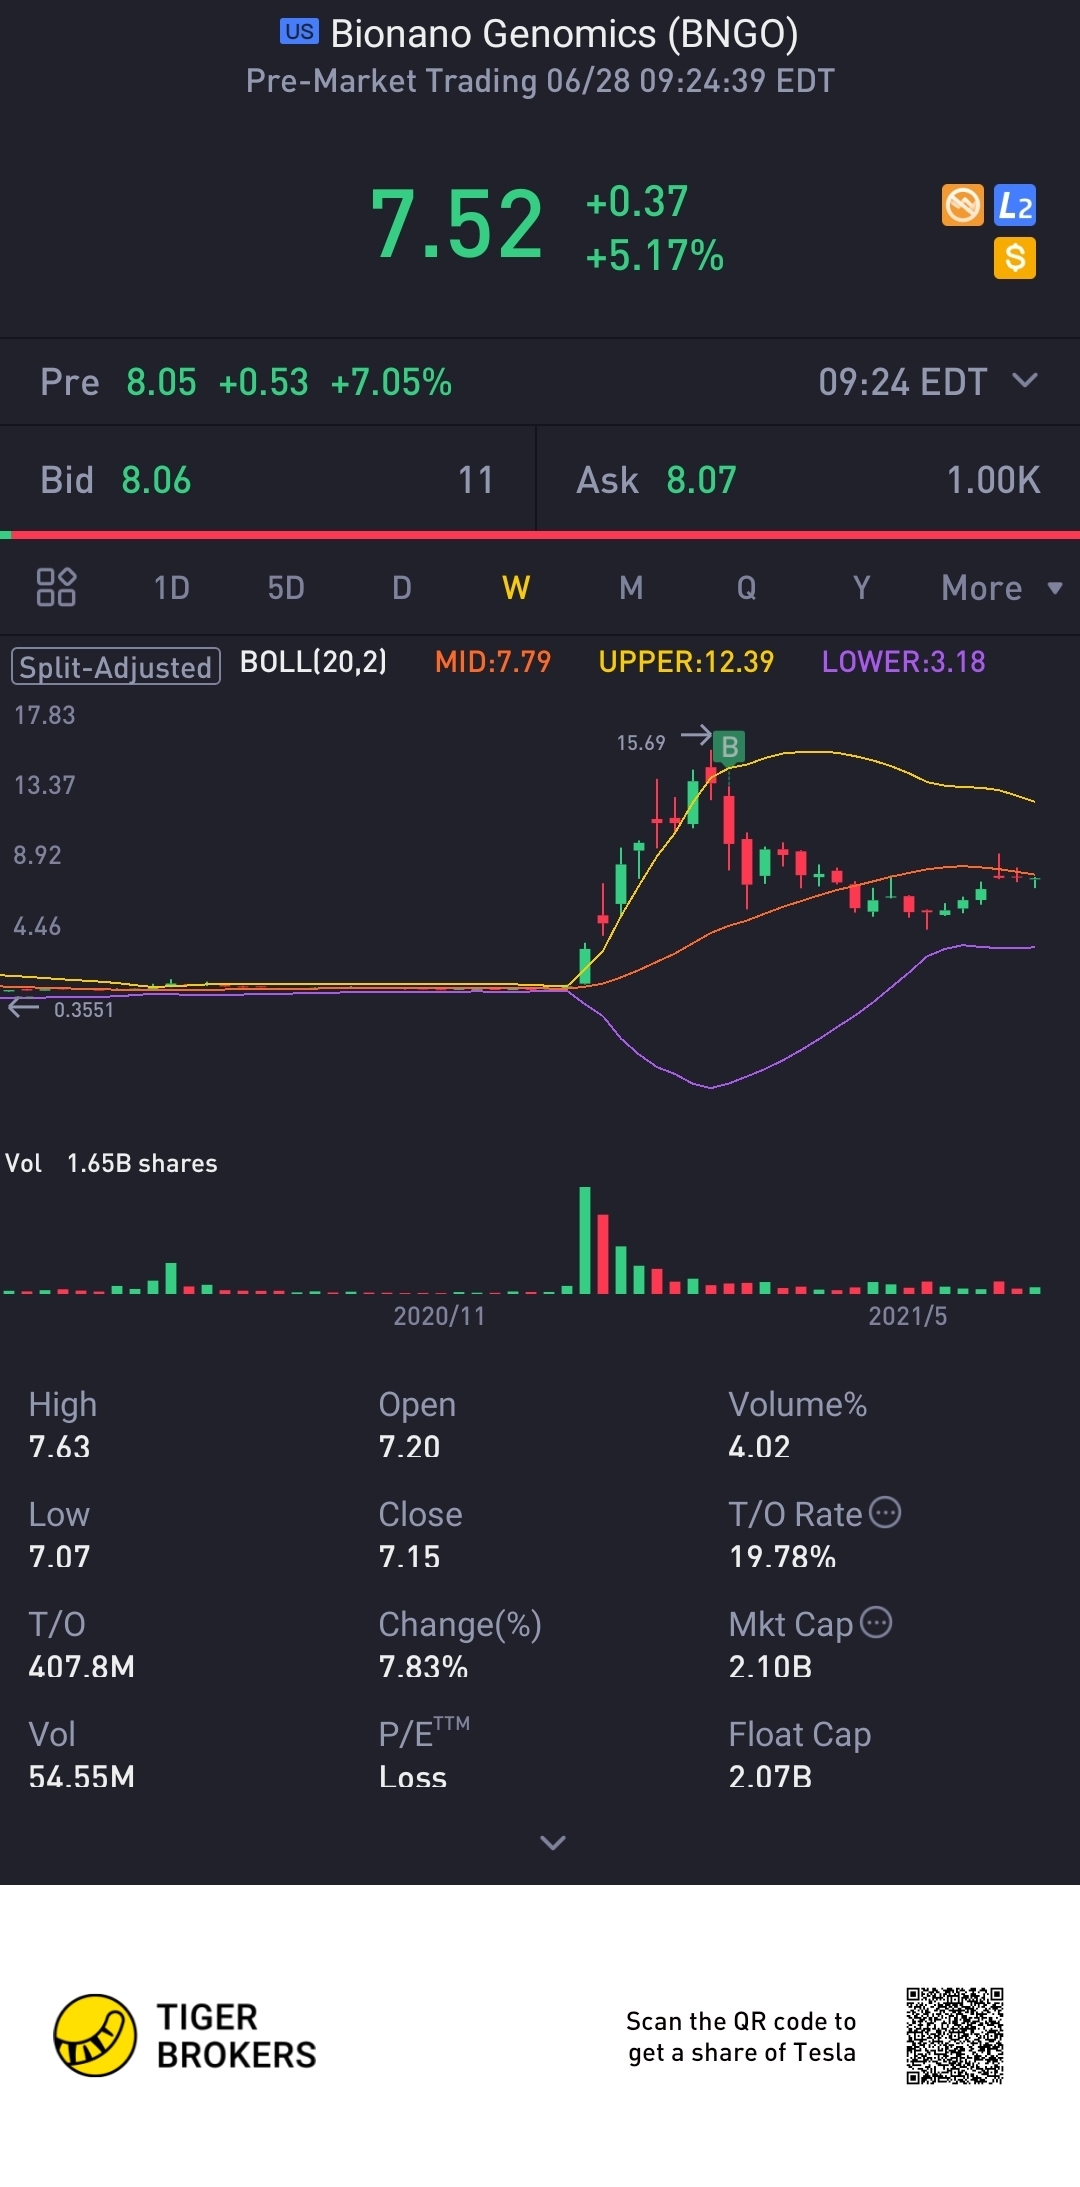Image resolution: width=1080 pixels, height=2187 pixels.
Task: Expand the 09:24 EDT pre-market chevron
Action: pyautogui.click(x=1025, y=381)
